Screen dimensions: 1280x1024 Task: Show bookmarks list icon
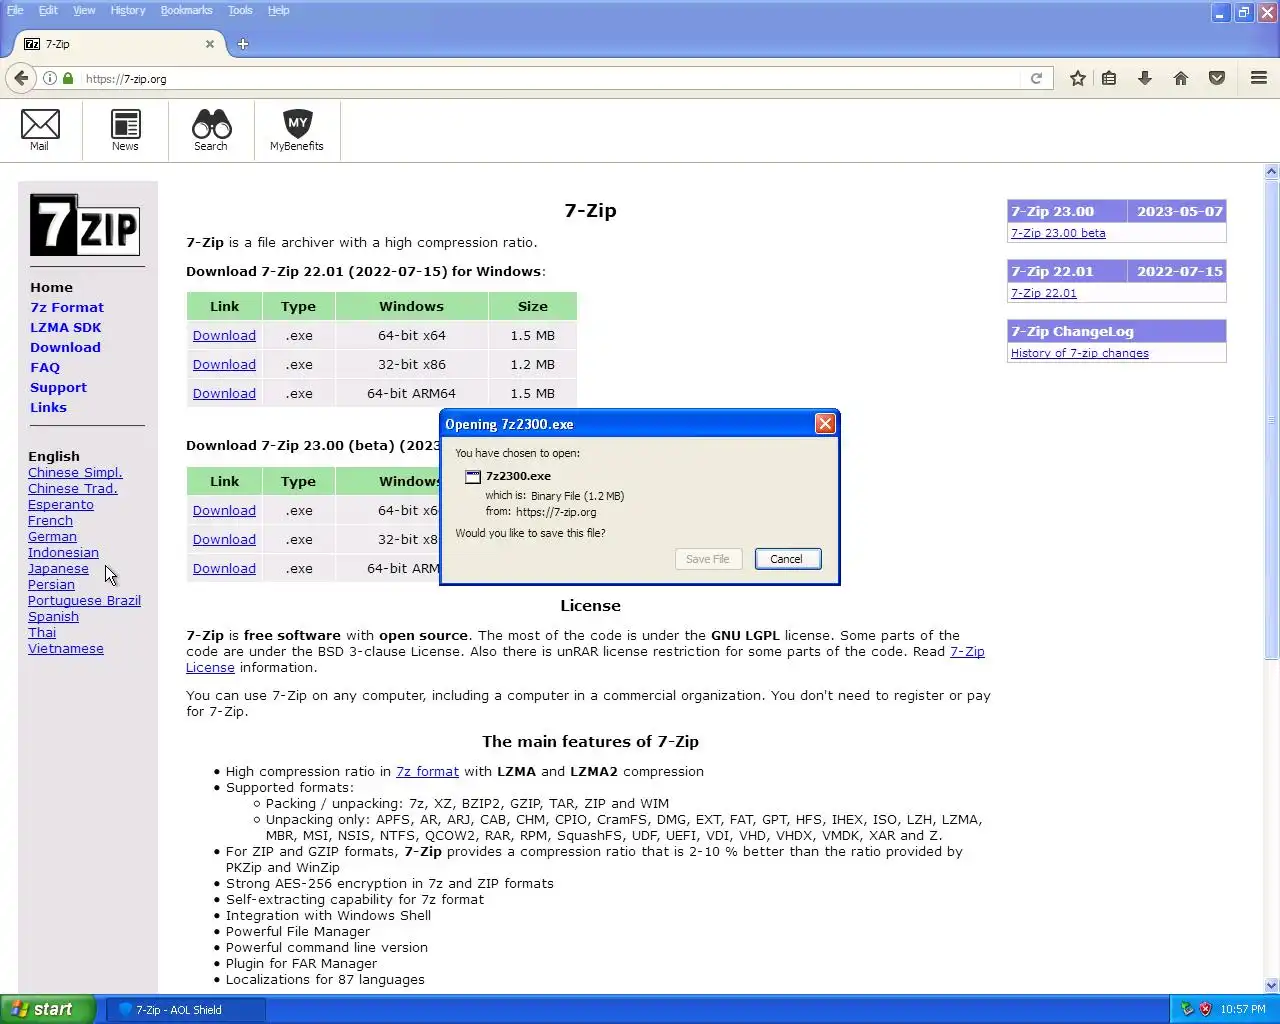point(1109,78)
